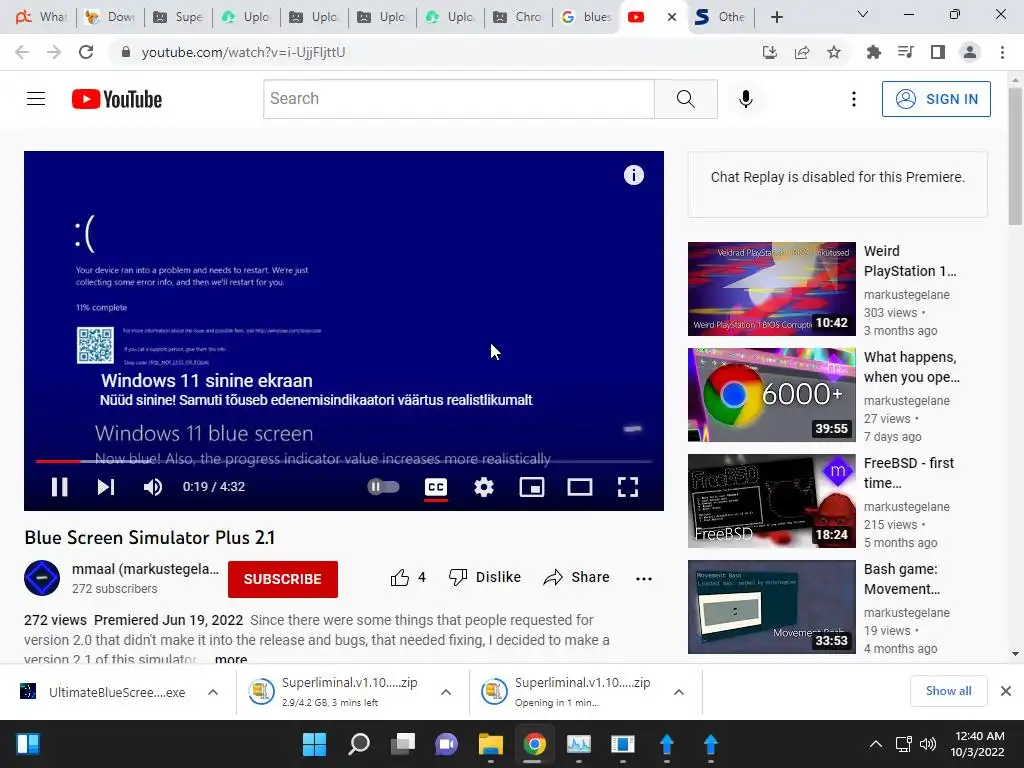Image resolution: width=1024 pixels, height=768 pixels.
Task: Open player settings gear
Action: coord(484,487)
